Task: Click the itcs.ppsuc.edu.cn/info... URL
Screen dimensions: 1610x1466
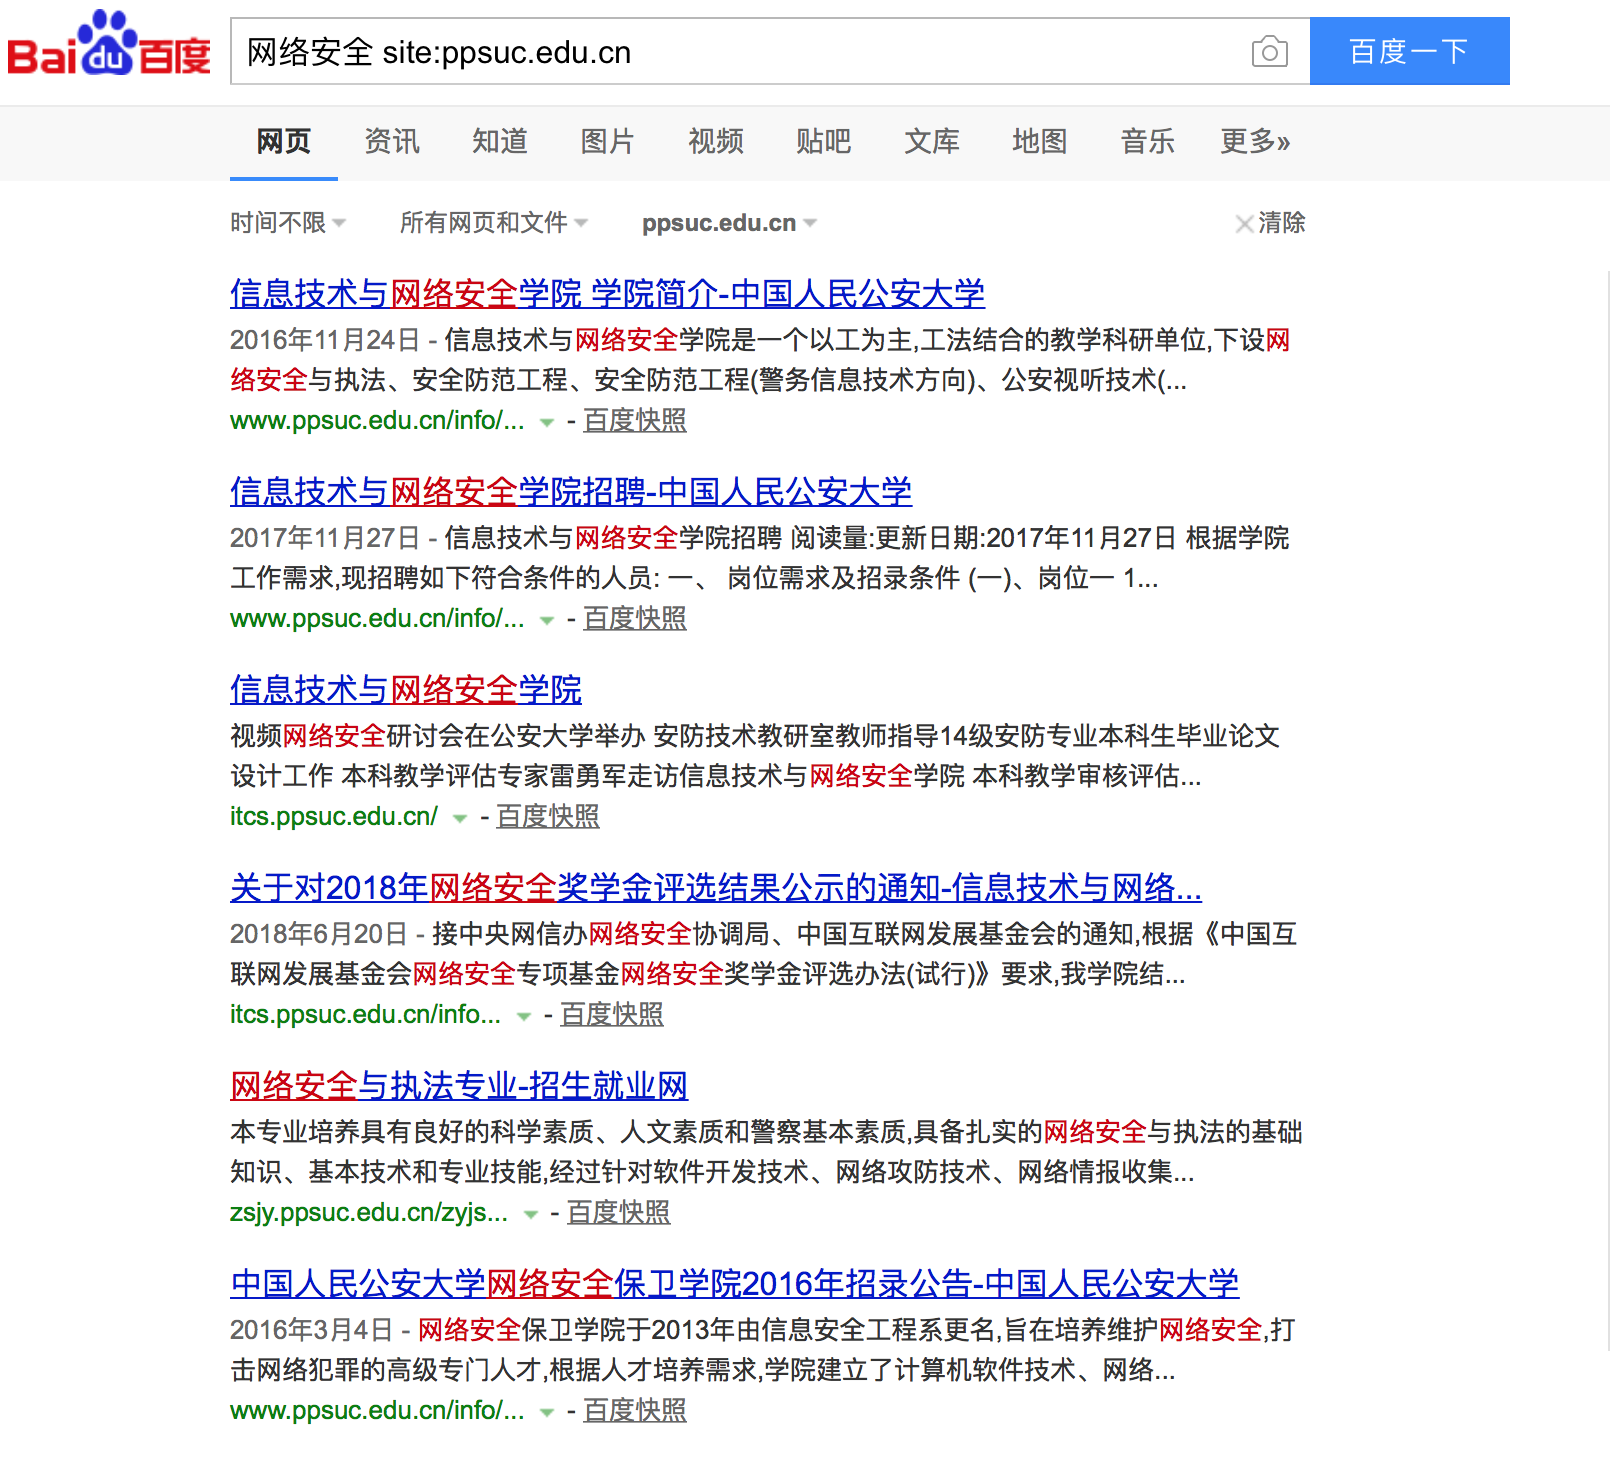Action: click(x=366, y=1015)
